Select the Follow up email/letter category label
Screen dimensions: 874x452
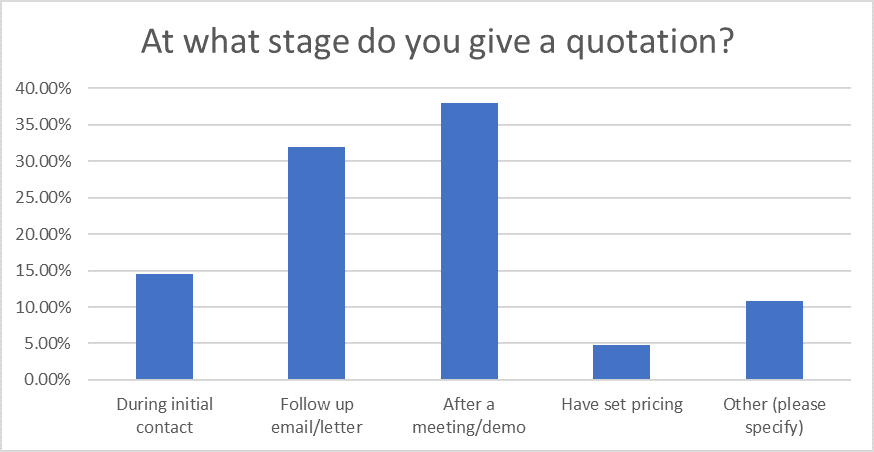(317, 416)
